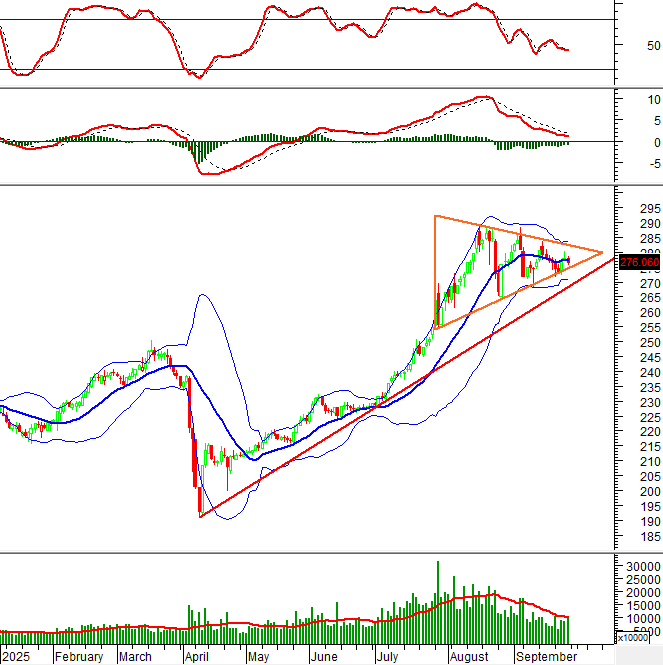The height and width of the screenshot is (665, 663).
Task: Click the 10 label on the MACD axis
Action: (x=627, y=100)
